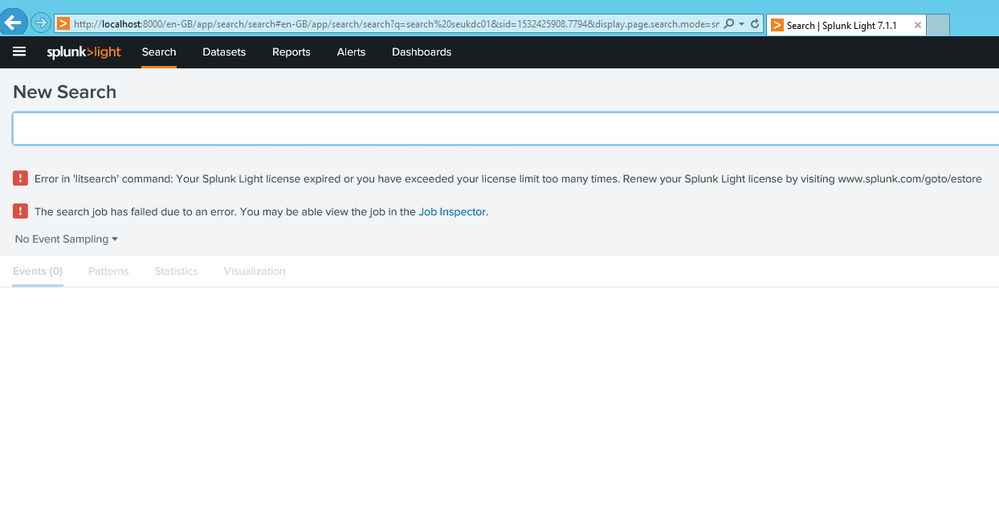Click the address bar search magnifier icon
The height and width of the screenshot is (523, 999).
(x=729, y=24)
